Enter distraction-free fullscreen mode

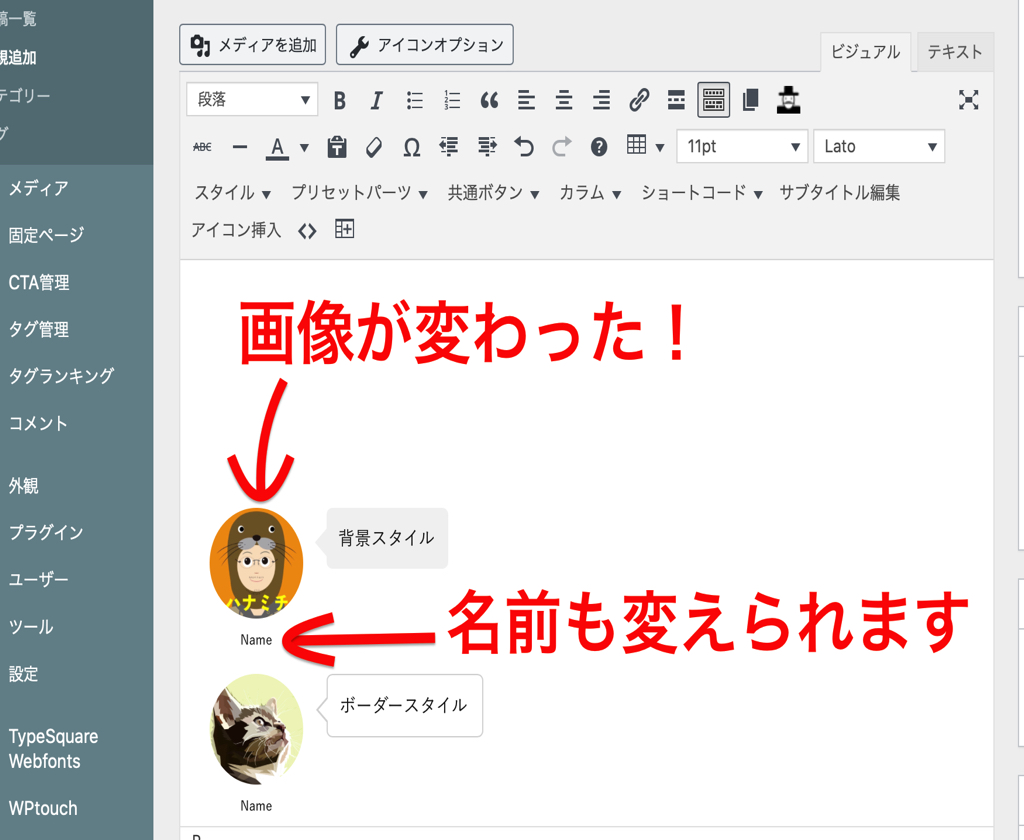point(968,100)
